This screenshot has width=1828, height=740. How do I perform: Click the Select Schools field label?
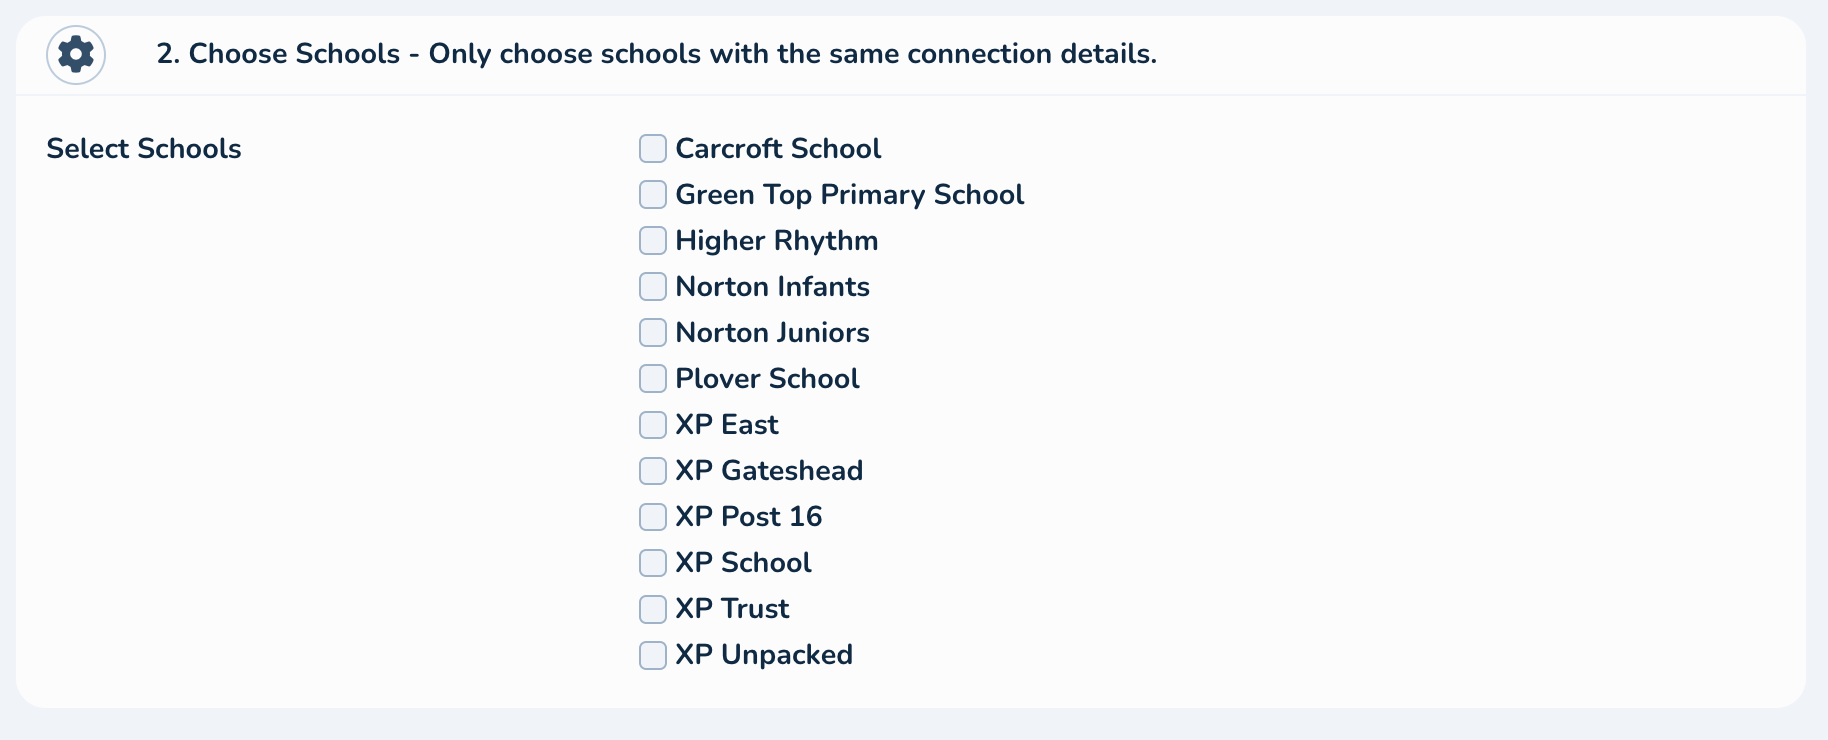[x=144, y=149]
